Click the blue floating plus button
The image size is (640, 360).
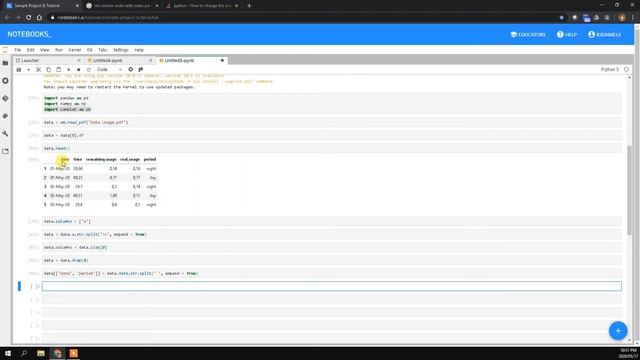618,331
